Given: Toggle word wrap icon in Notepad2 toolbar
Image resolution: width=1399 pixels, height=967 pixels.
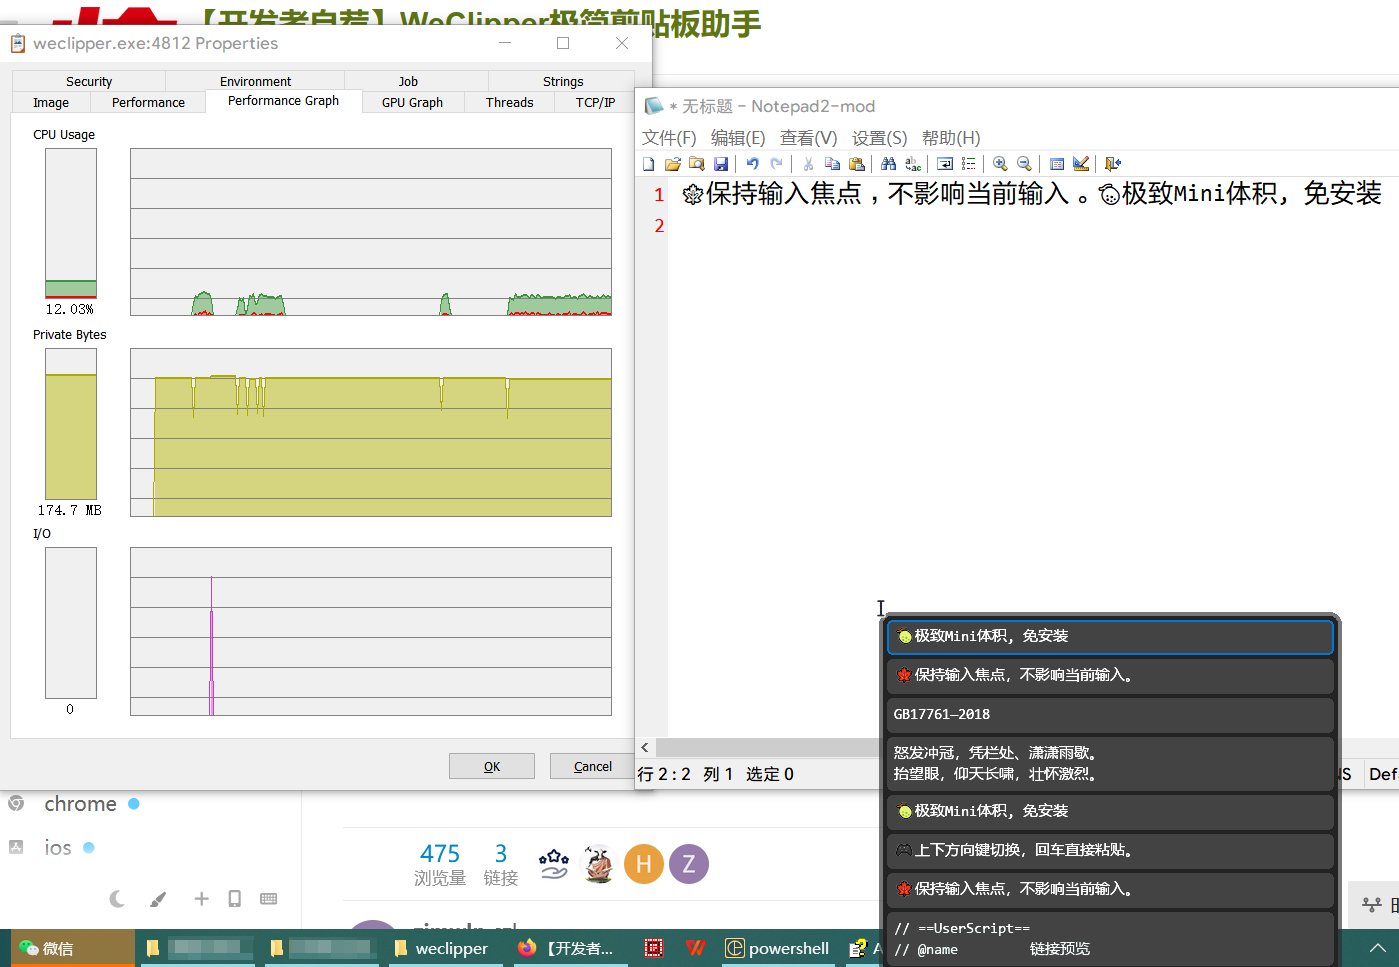Looking at the screenshot, I should click(944, 164).
